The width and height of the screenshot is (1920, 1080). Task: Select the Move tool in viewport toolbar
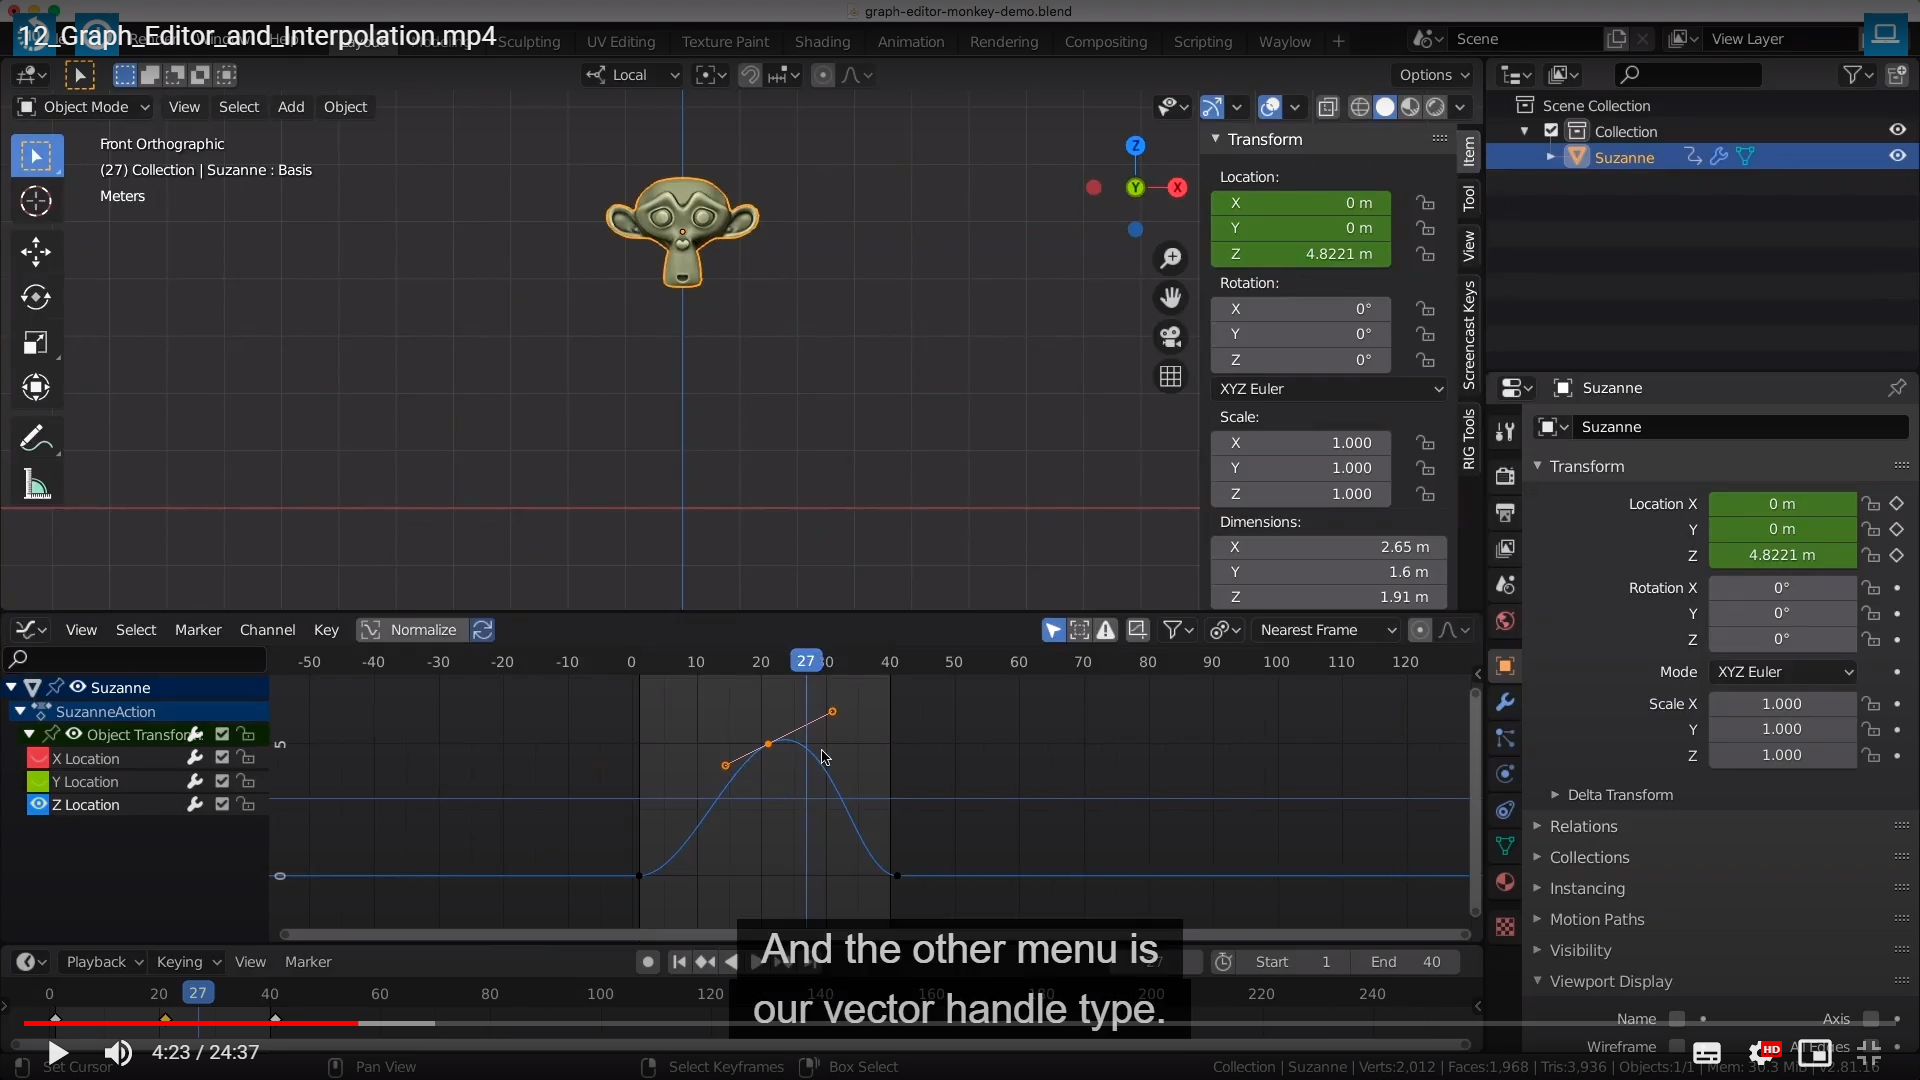click(36, 251)
